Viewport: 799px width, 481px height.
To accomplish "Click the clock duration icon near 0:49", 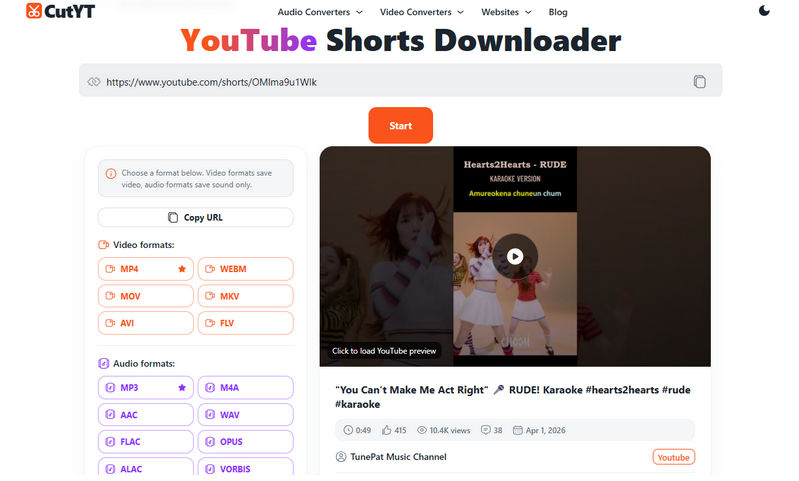I will (x=348, y=430).
